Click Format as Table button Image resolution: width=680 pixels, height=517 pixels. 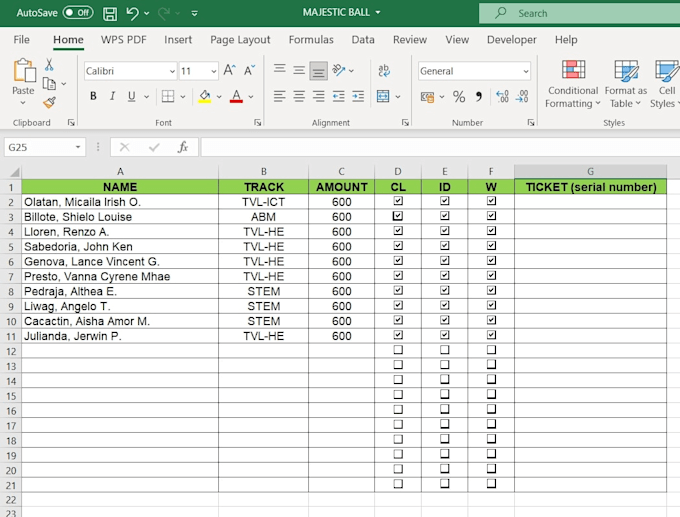coord(625,84)
